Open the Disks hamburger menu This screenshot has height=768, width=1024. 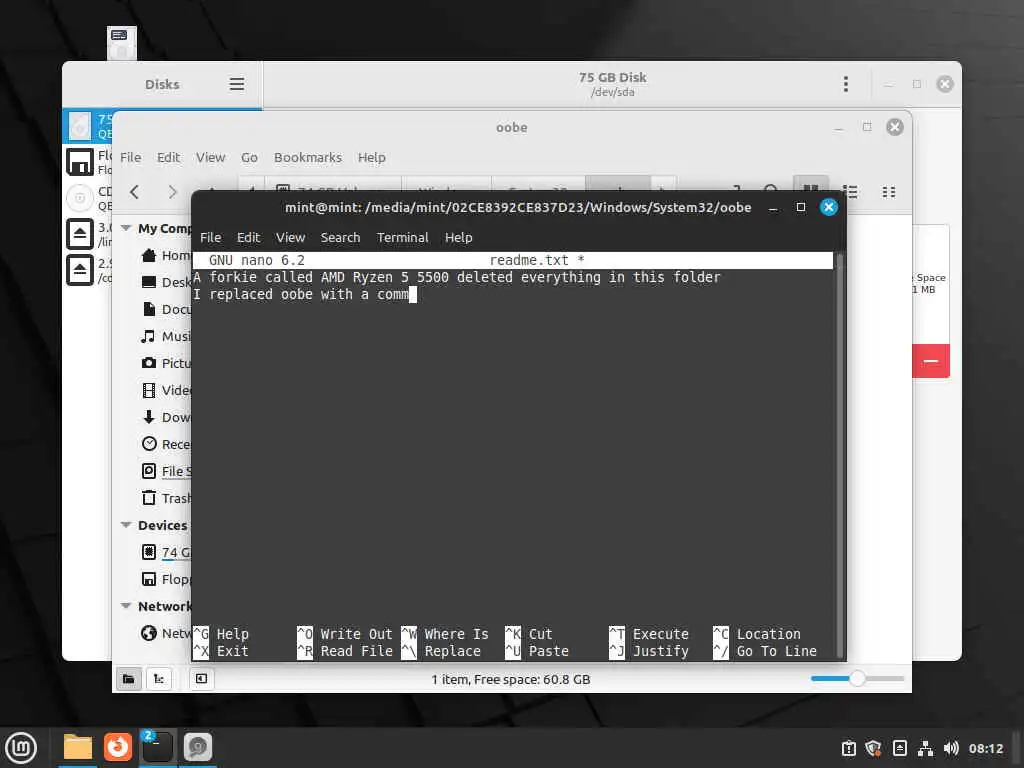coord(236,84)
